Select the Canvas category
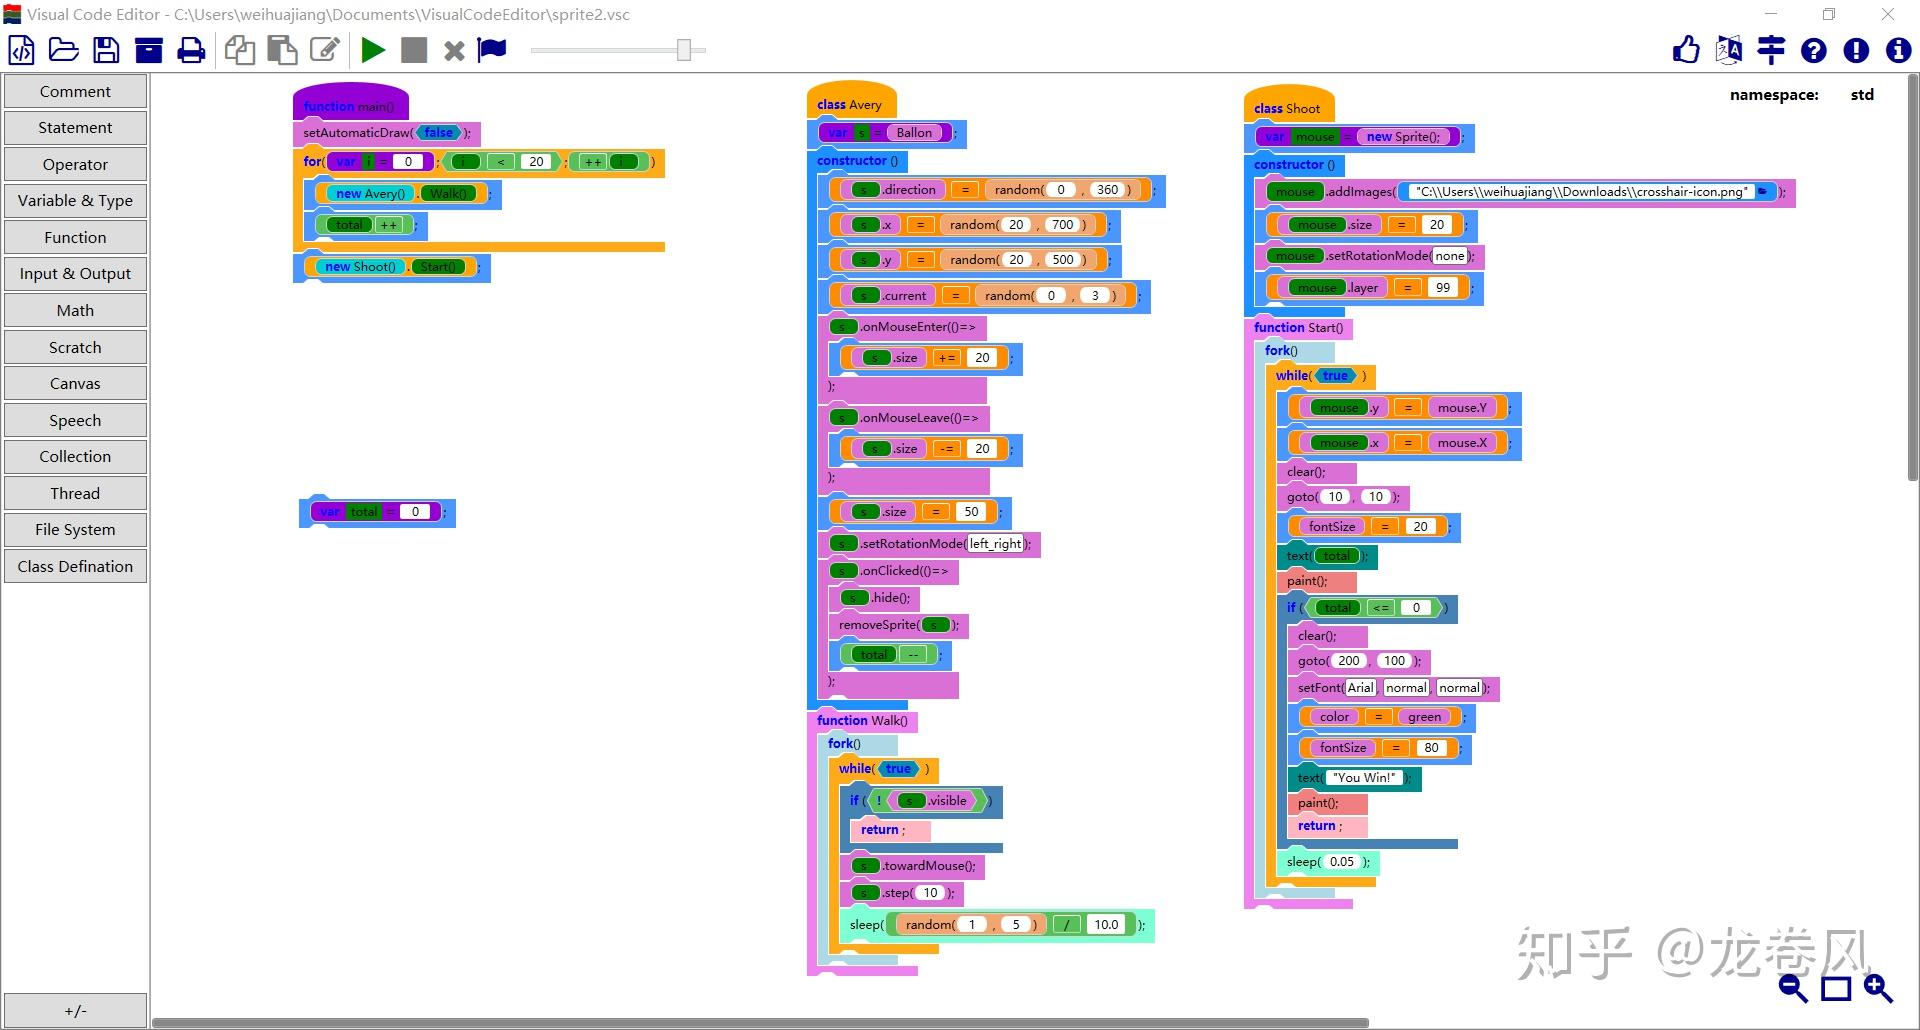Screen dimensions: 1920x1030 point(75,383)
